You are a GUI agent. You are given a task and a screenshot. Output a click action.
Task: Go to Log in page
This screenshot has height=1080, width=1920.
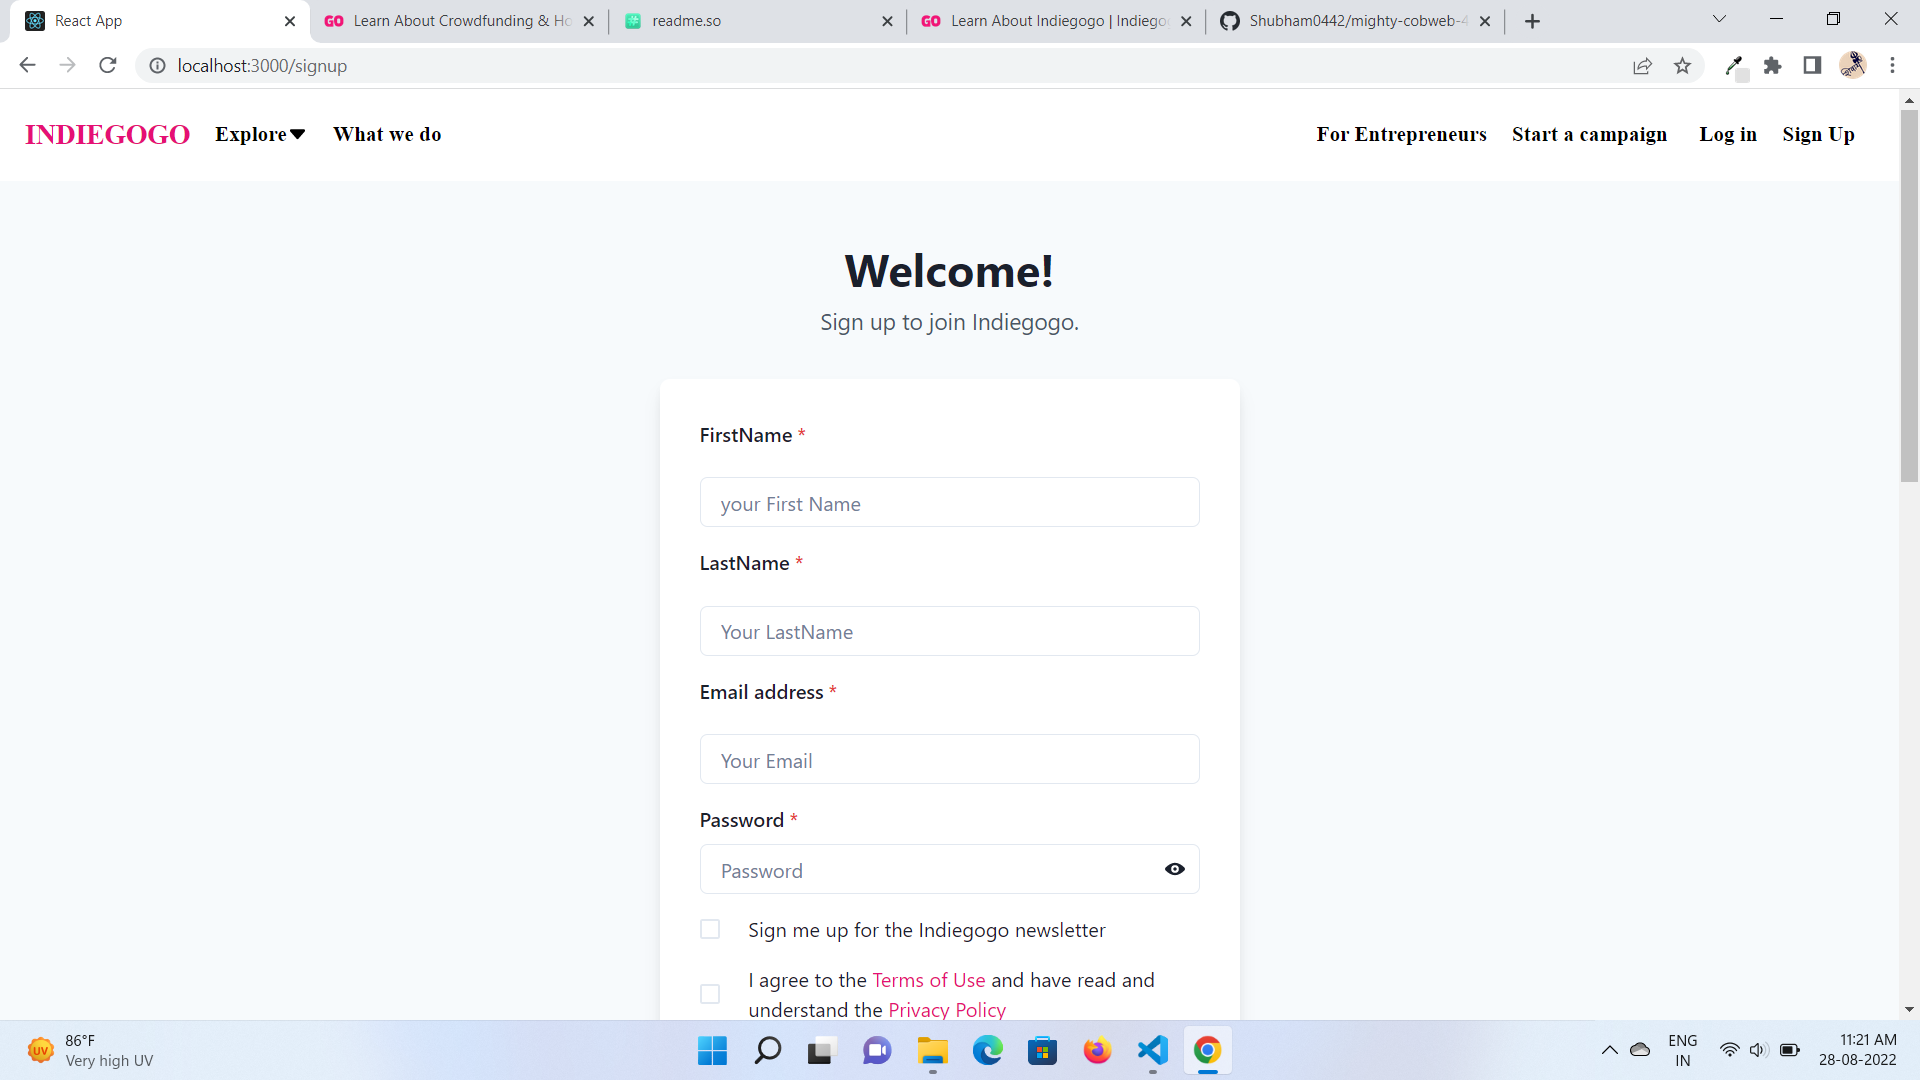coord(1728,134)
